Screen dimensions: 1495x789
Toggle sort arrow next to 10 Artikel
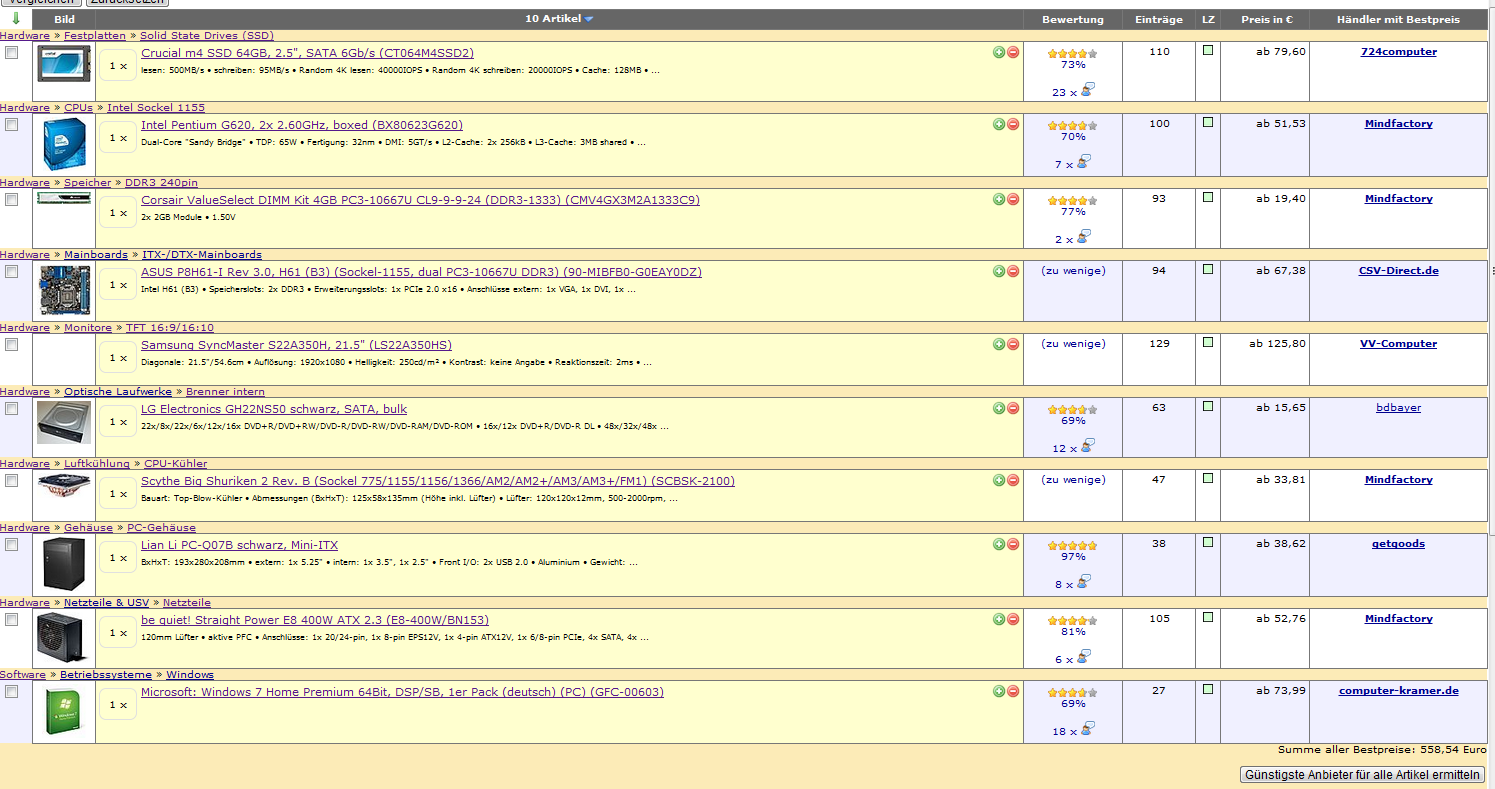[589, 19]
